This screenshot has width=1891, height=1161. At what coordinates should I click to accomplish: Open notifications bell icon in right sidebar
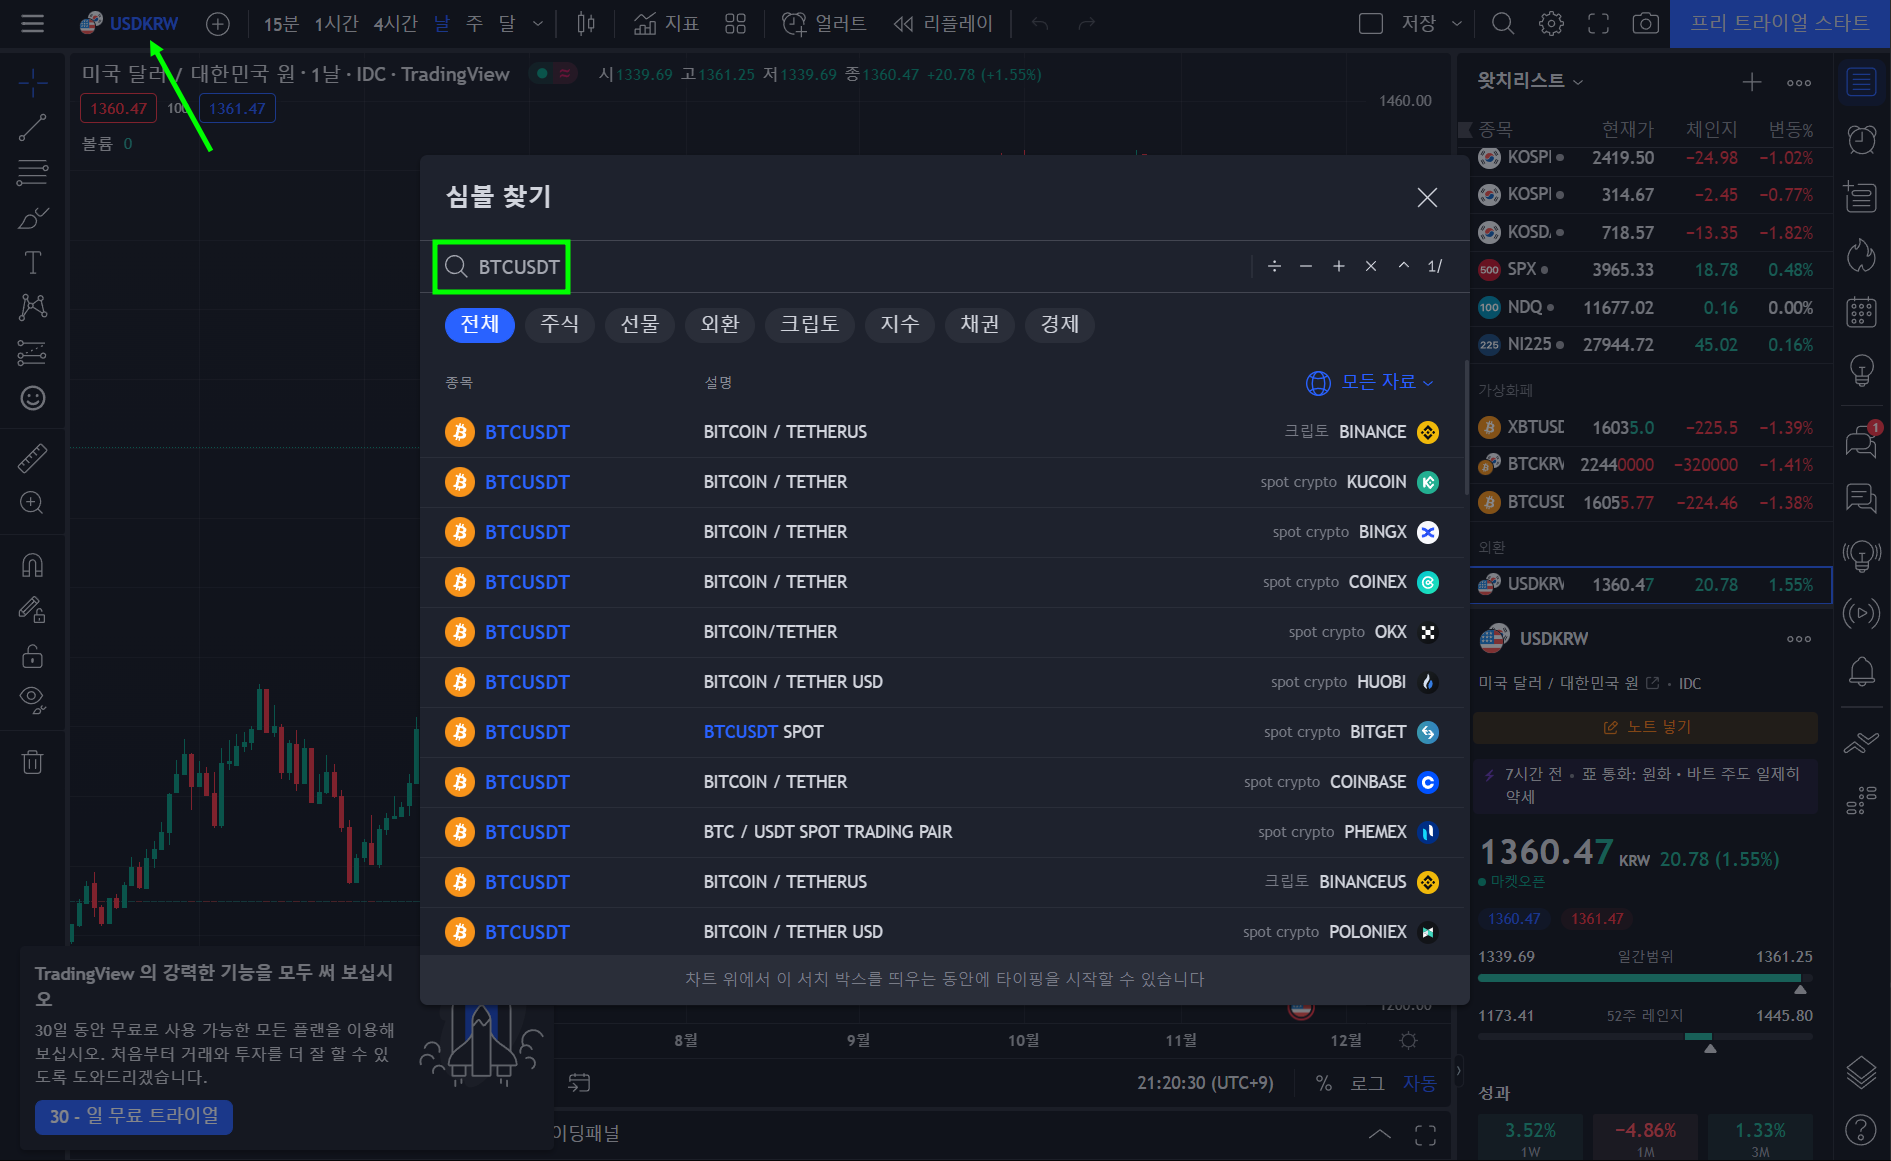point(1861,671)
